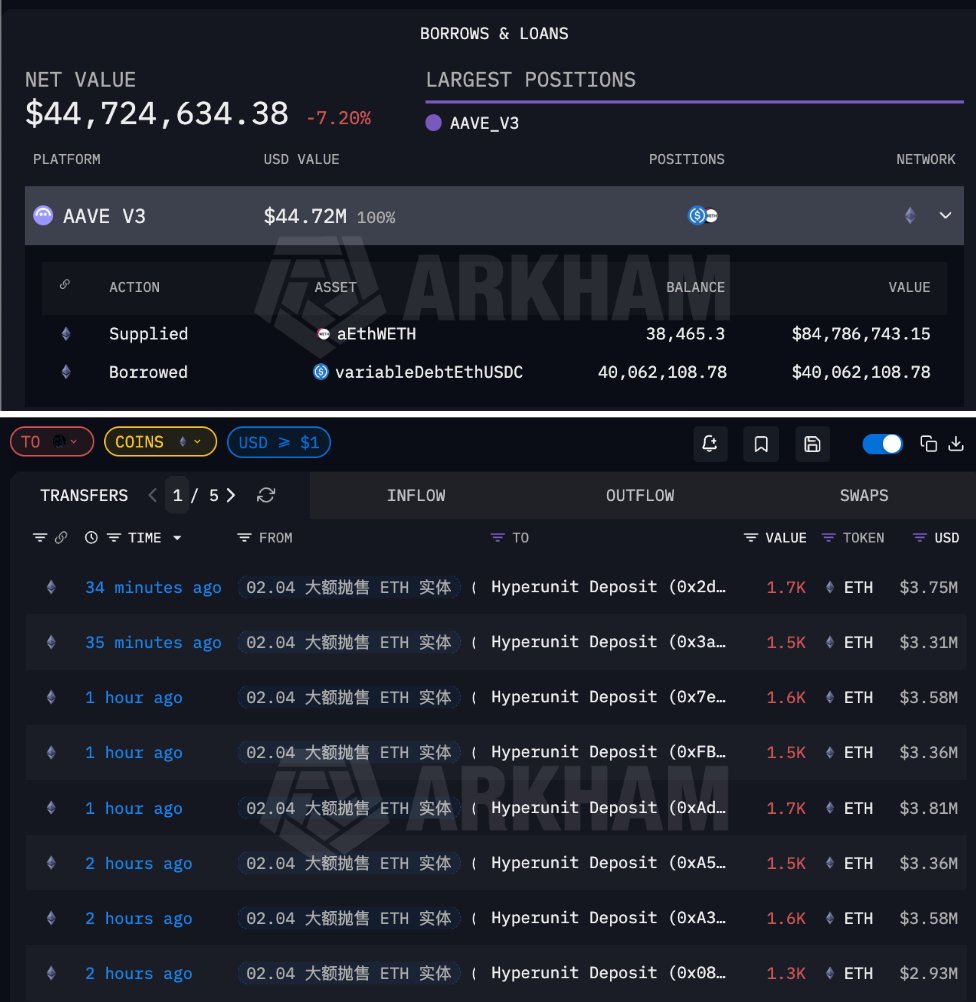Screen dimensions: 976x1002
Task: Switch to the SWAPS tab
Action: click(864, 495)
